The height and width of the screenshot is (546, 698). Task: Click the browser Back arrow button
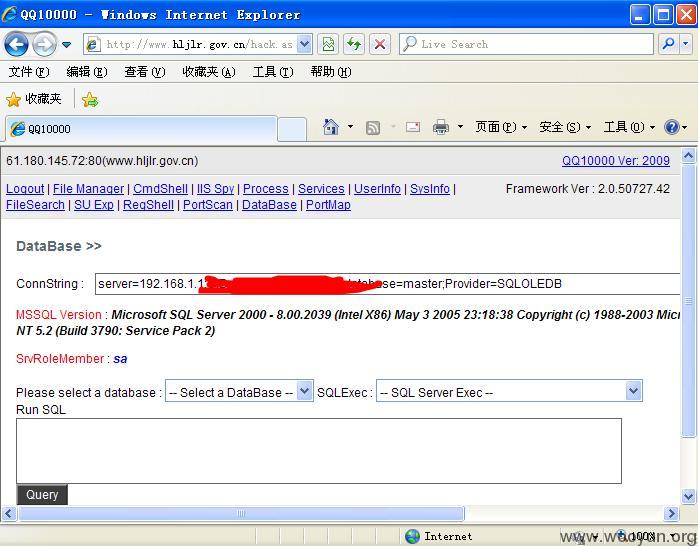tap(16, 44)
